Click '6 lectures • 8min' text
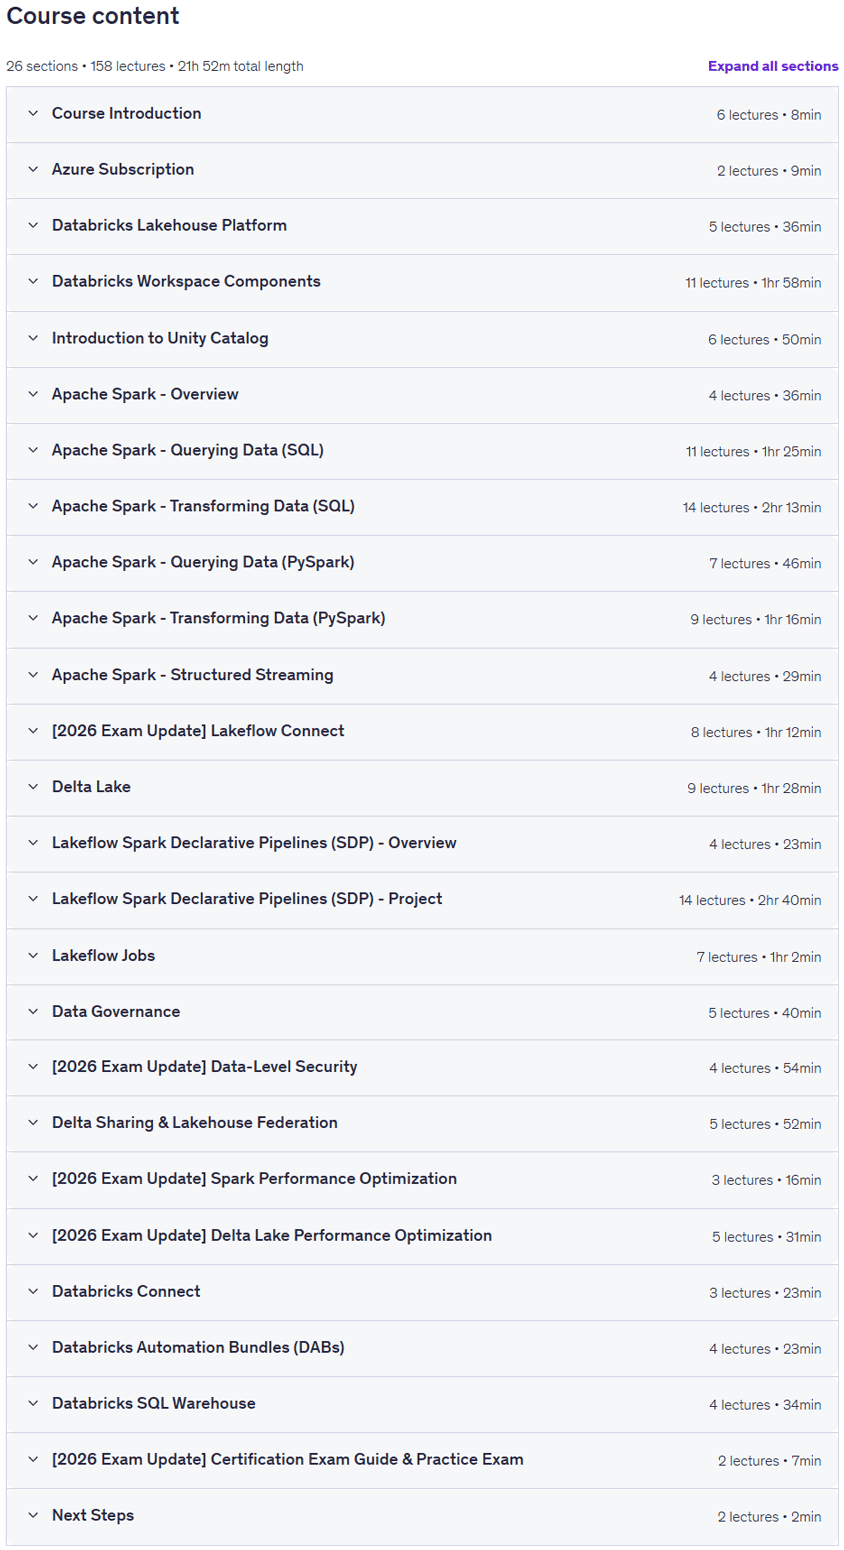 tap(769, 115)
